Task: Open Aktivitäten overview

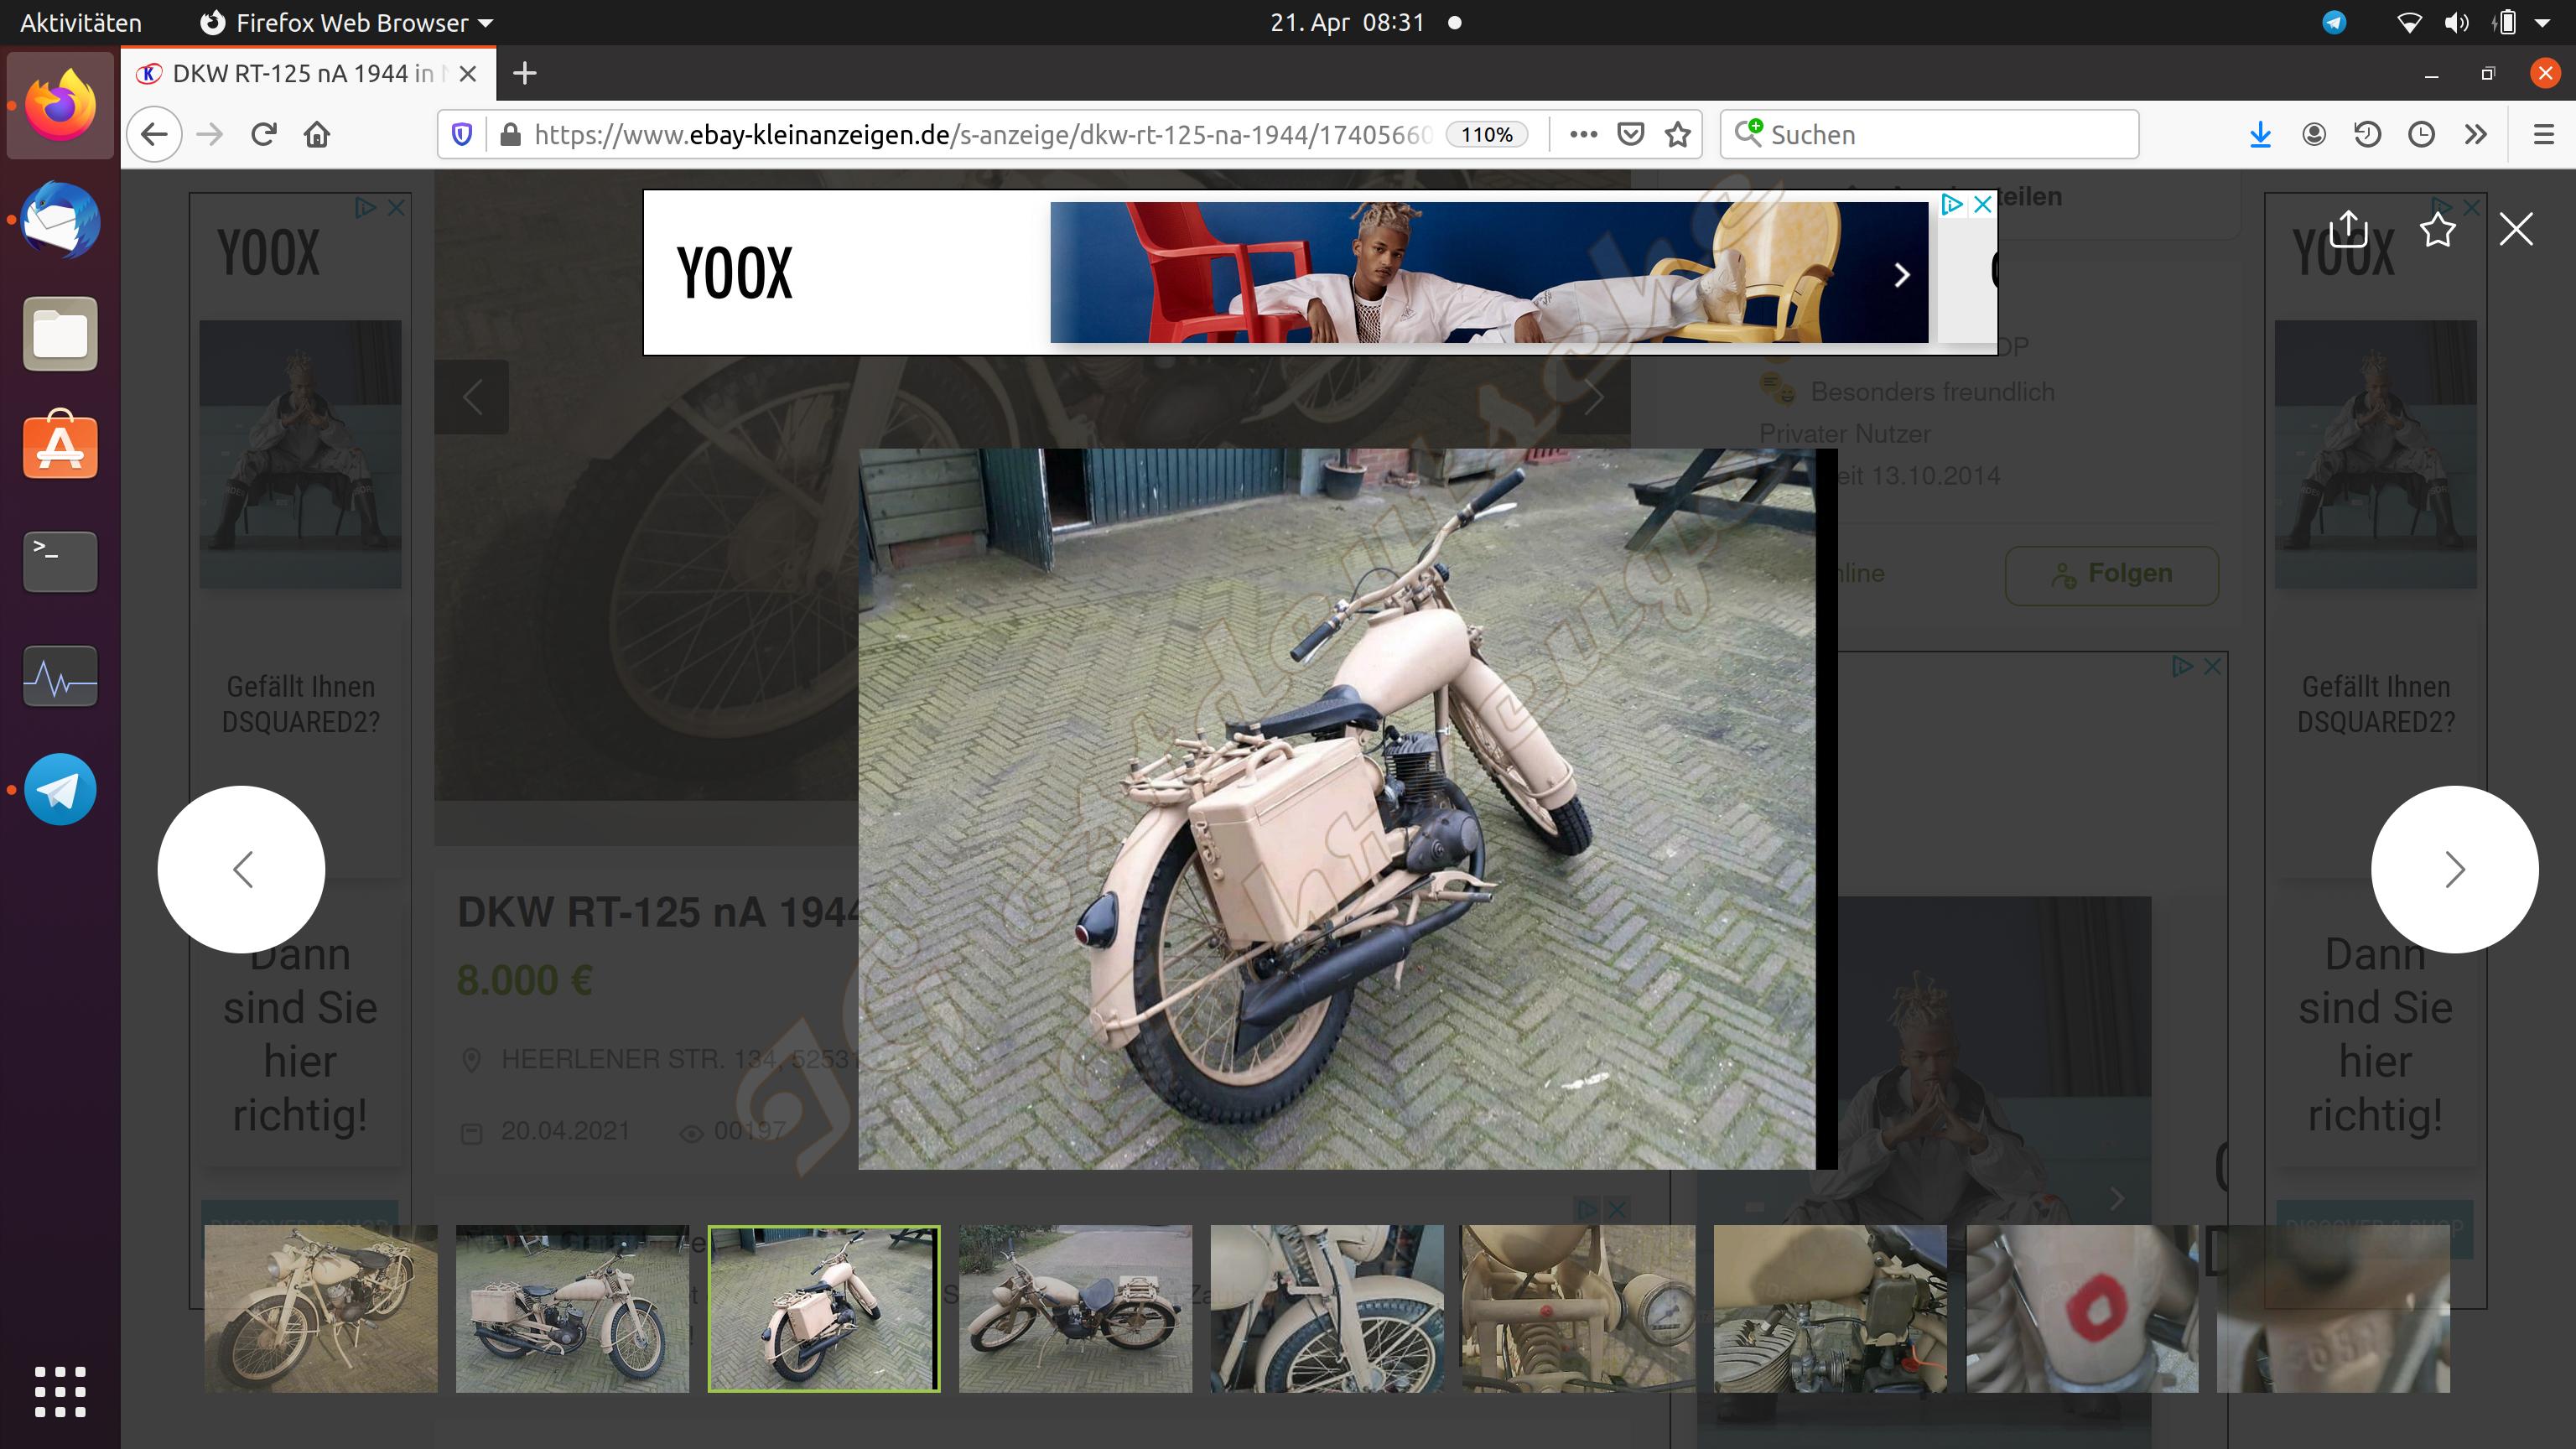Action: (80, 22)
